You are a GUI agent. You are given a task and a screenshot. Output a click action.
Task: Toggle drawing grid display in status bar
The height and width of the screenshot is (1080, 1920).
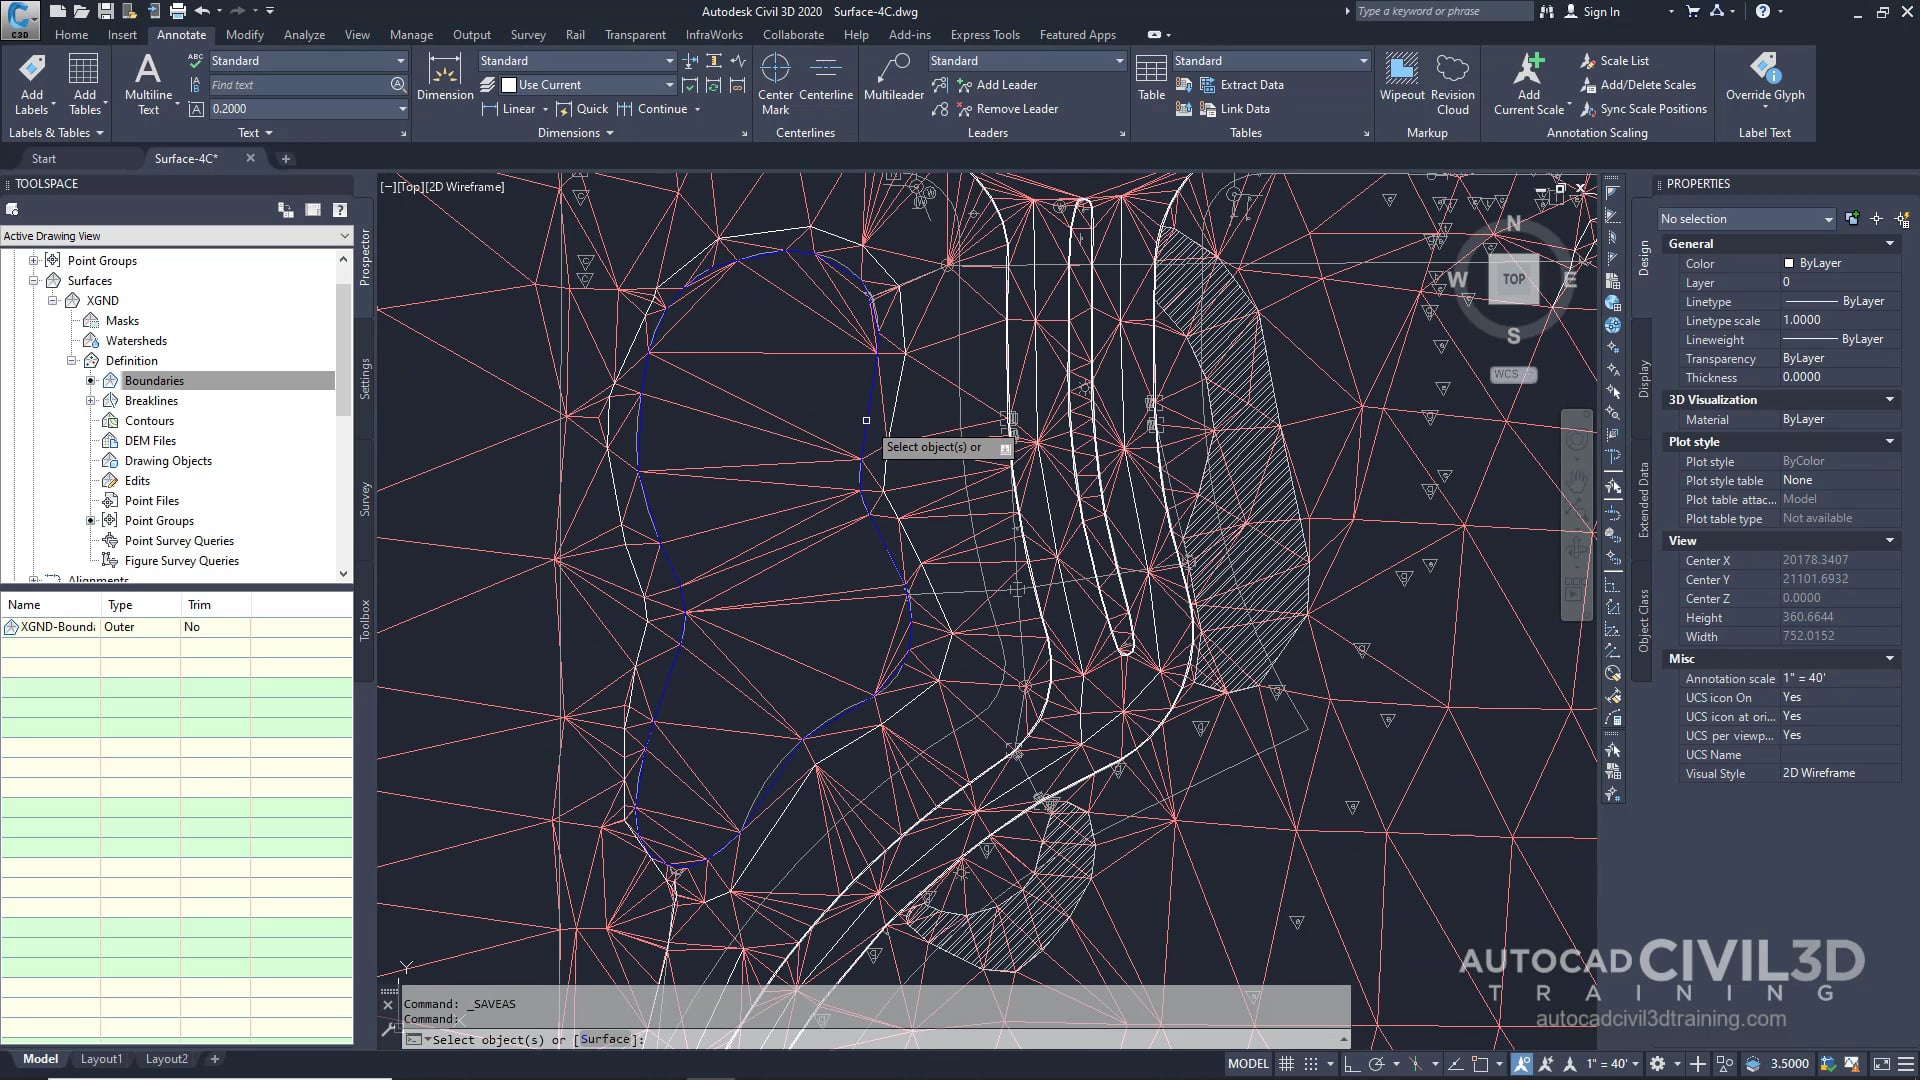(x=1287, y=1064)
